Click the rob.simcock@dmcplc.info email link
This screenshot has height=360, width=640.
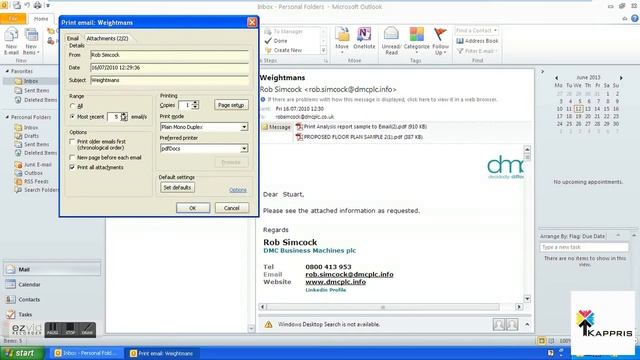(349, 274)
